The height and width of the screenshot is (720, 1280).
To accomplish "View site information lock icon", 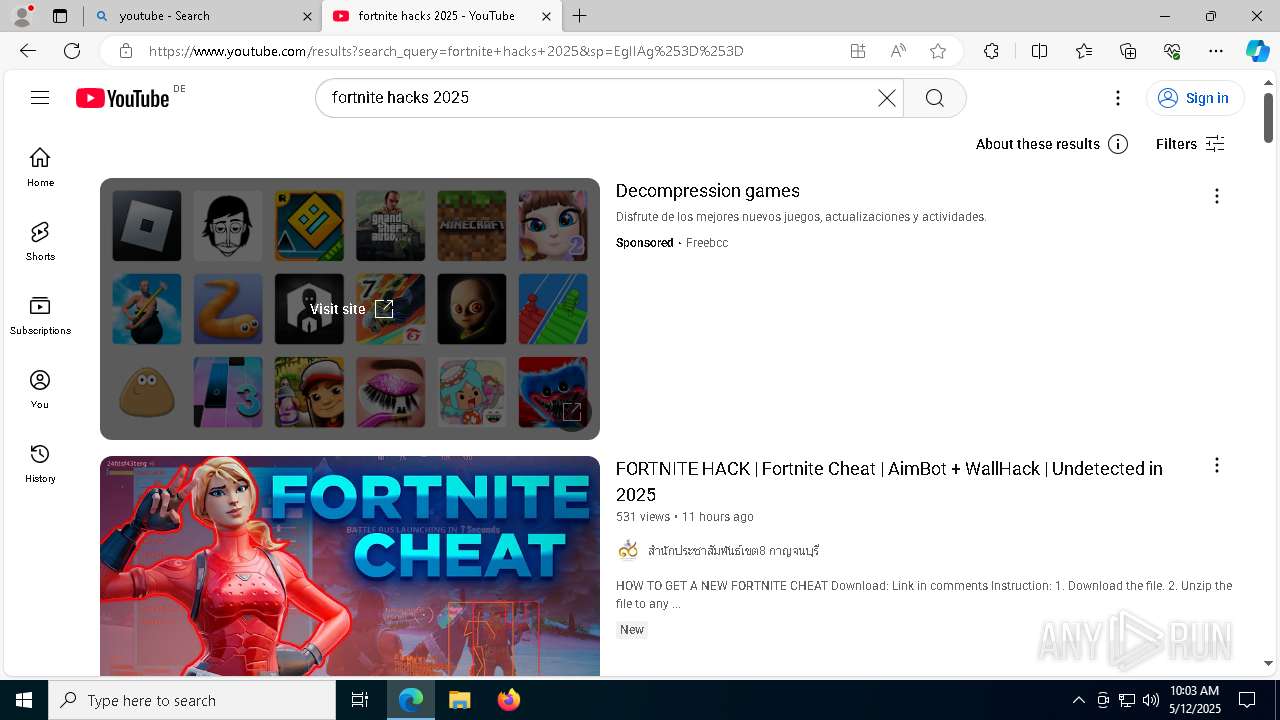I will [x=125, y=51].
